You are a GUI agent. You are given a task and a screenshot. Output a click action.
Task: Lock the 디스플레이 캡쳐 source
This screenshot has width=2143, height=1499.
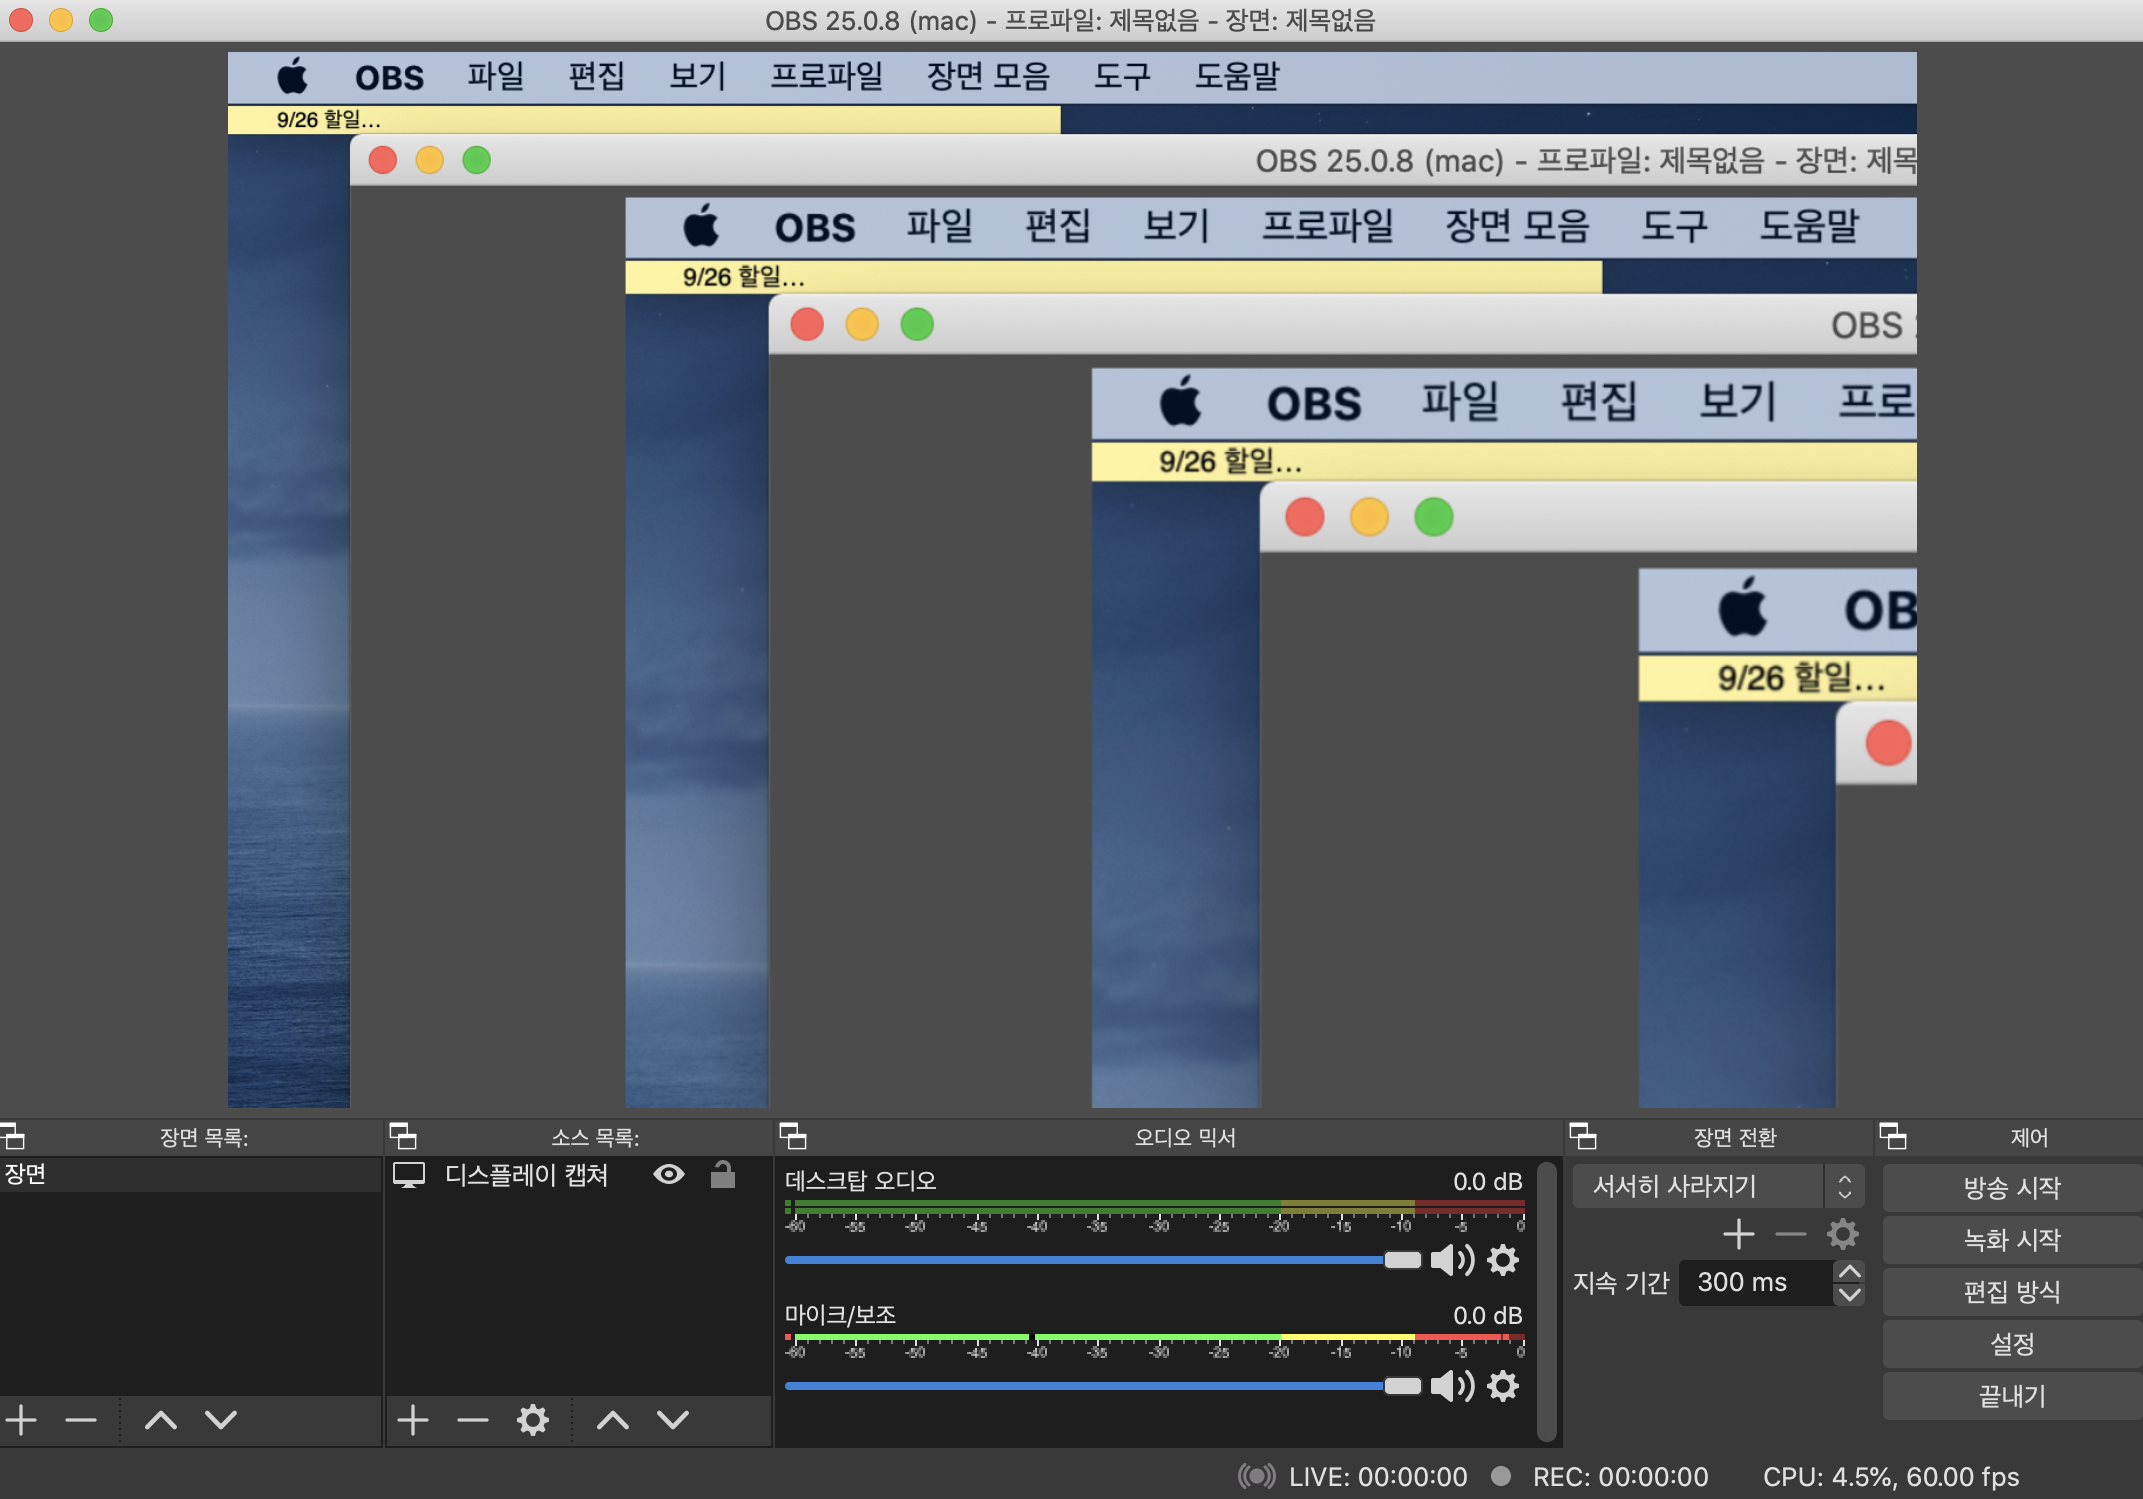pos(722,1174)
